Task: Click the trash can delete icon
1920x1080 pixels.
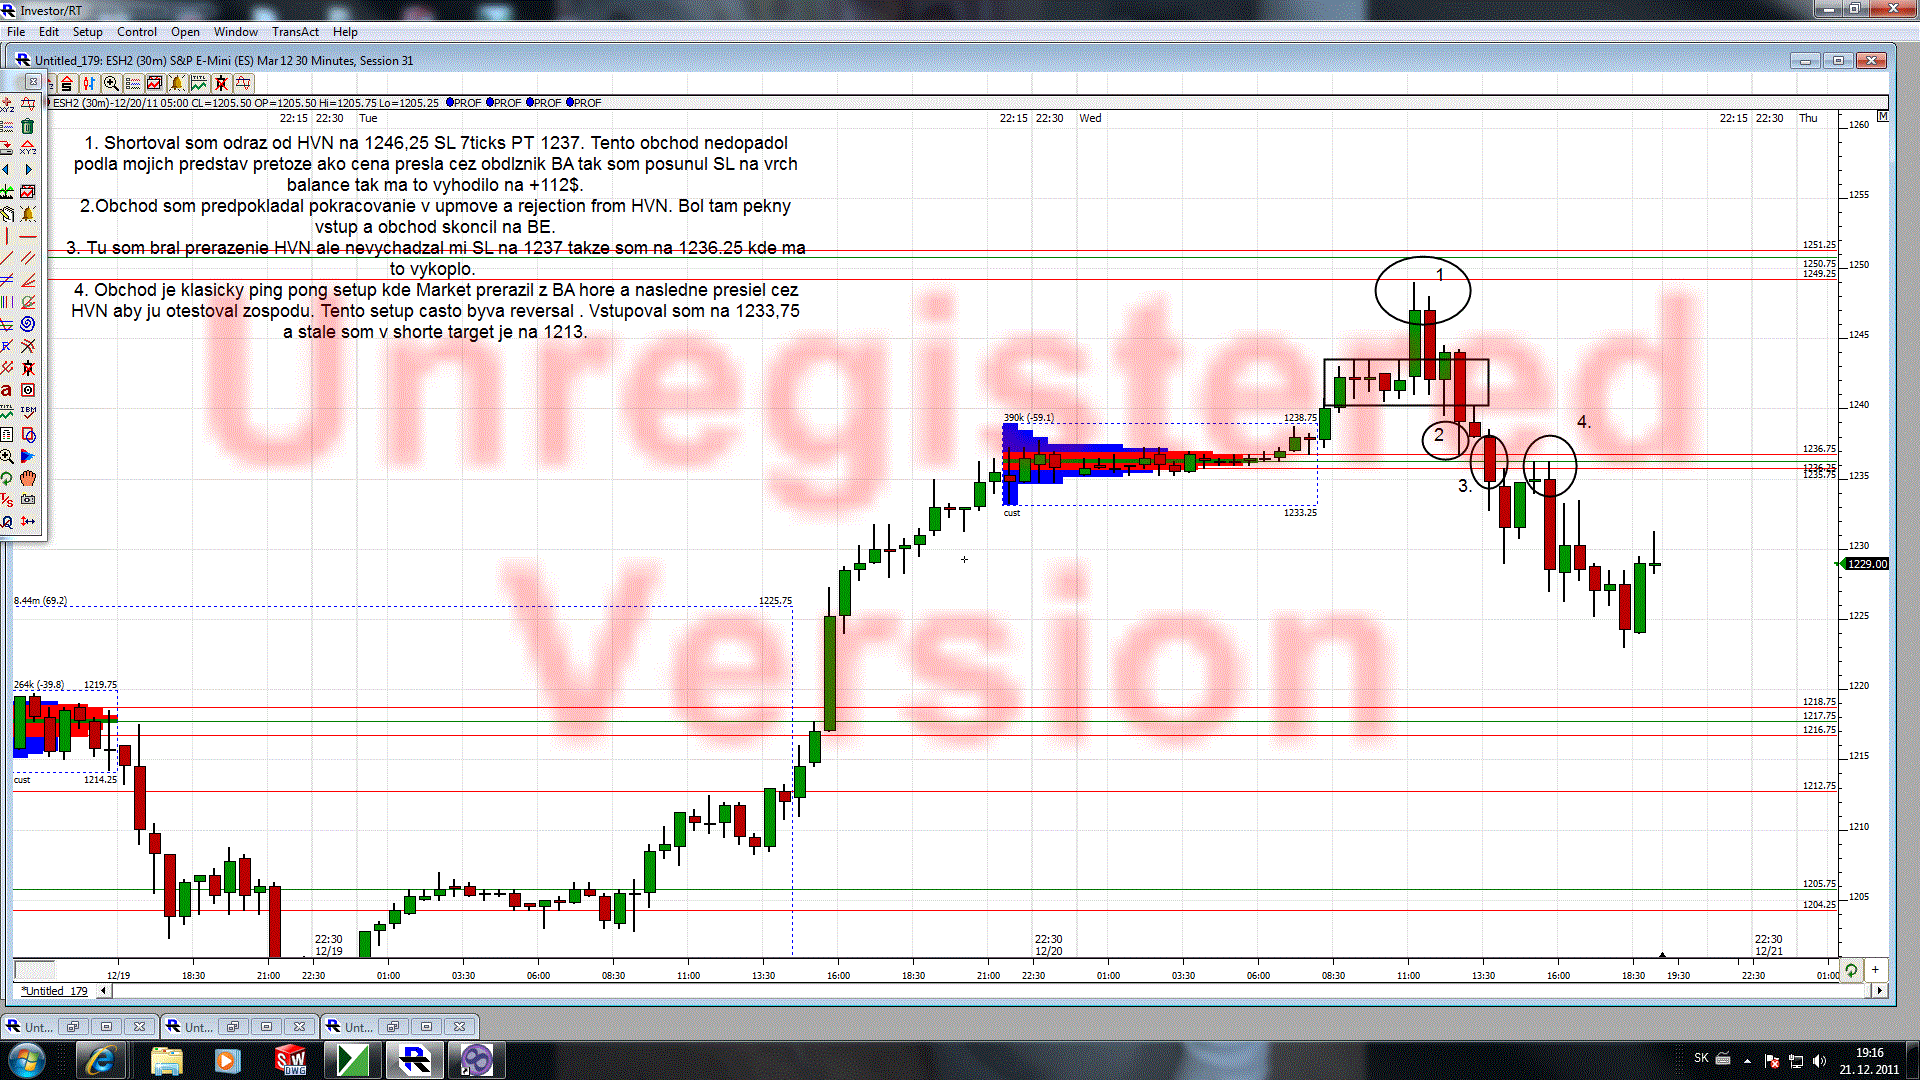Action: pos(28,126)
